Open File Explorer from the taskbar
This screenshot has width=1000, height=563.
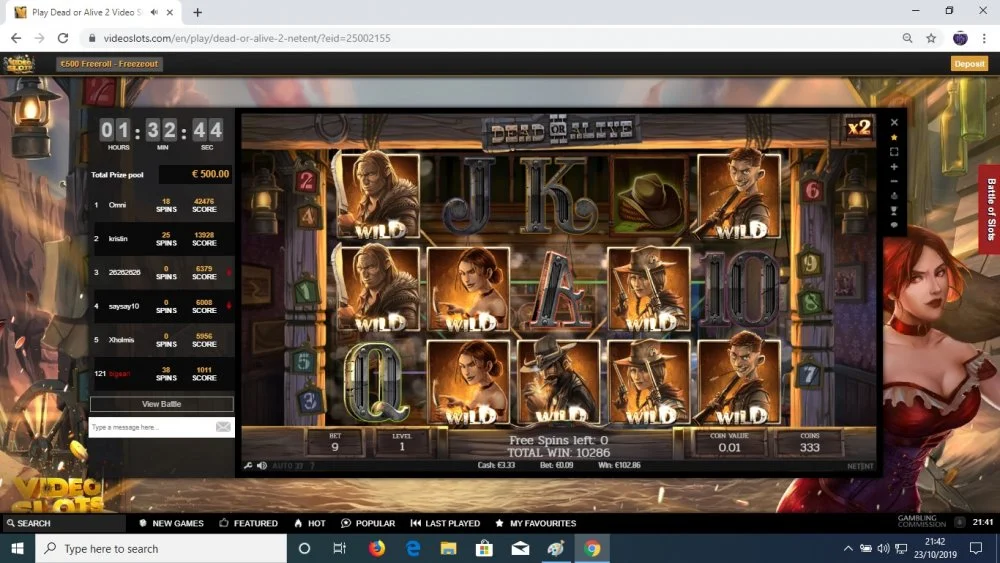(x=448, y=548)
